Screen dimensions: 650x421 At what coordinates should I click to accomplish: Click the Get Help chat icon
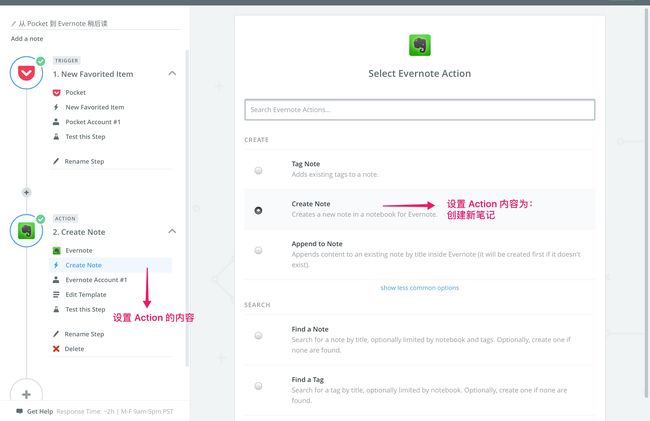click(x=19, y=411)
